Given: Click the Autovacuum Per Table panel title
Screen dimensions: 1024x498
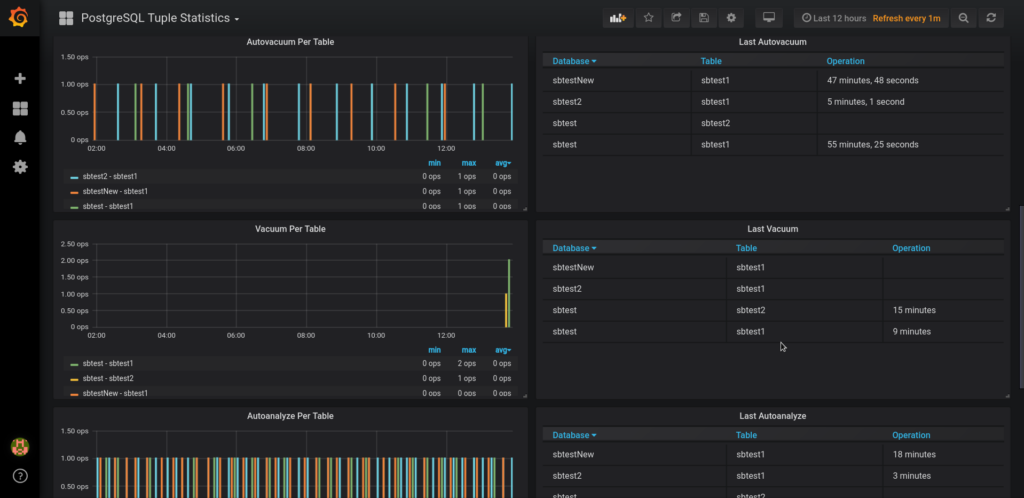Looking at the screenshot, I should coord(290,42).
